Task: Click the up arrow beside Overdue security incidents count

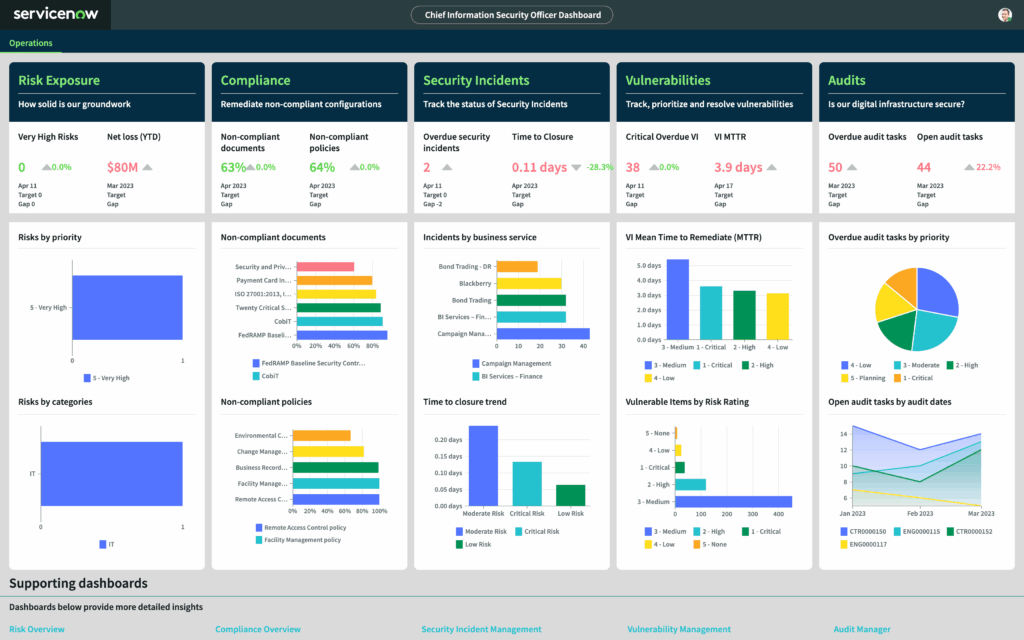Action: 447,168
